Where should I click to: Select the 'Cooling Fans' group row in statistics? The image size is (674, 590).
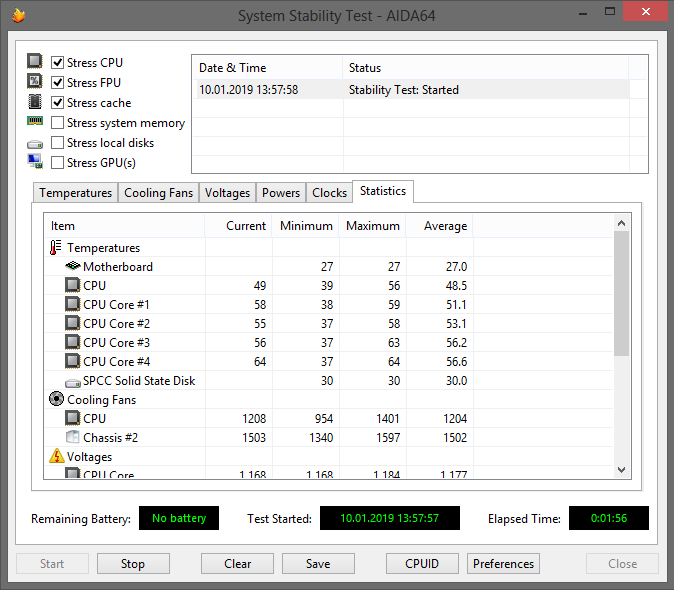tap(329, 400)
